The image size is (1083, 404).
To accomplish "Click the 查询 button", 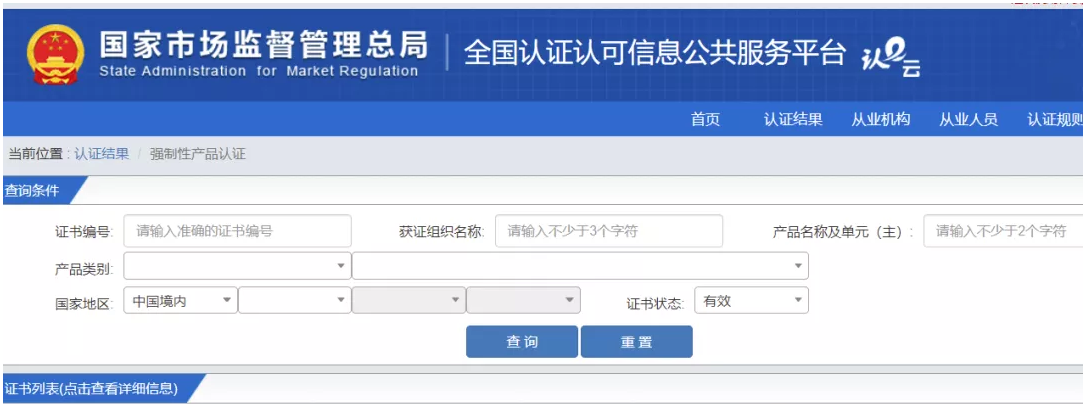I will pyautogui.click(x=522, y=342).
